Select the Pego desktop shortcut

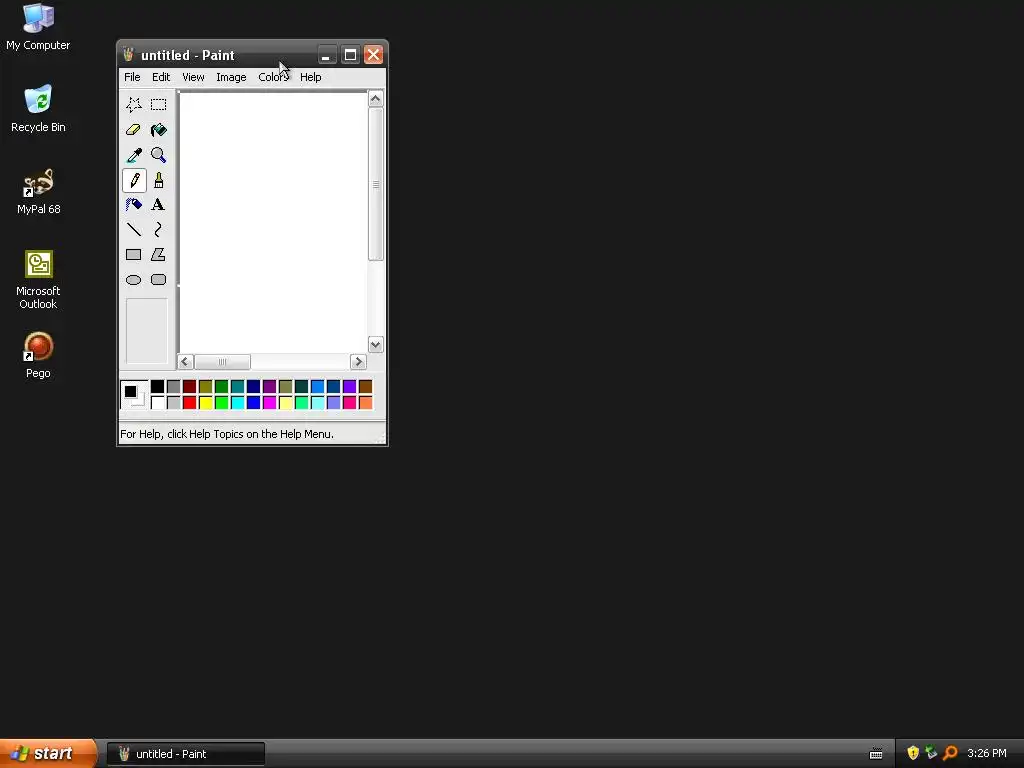(x=38, y=355)
